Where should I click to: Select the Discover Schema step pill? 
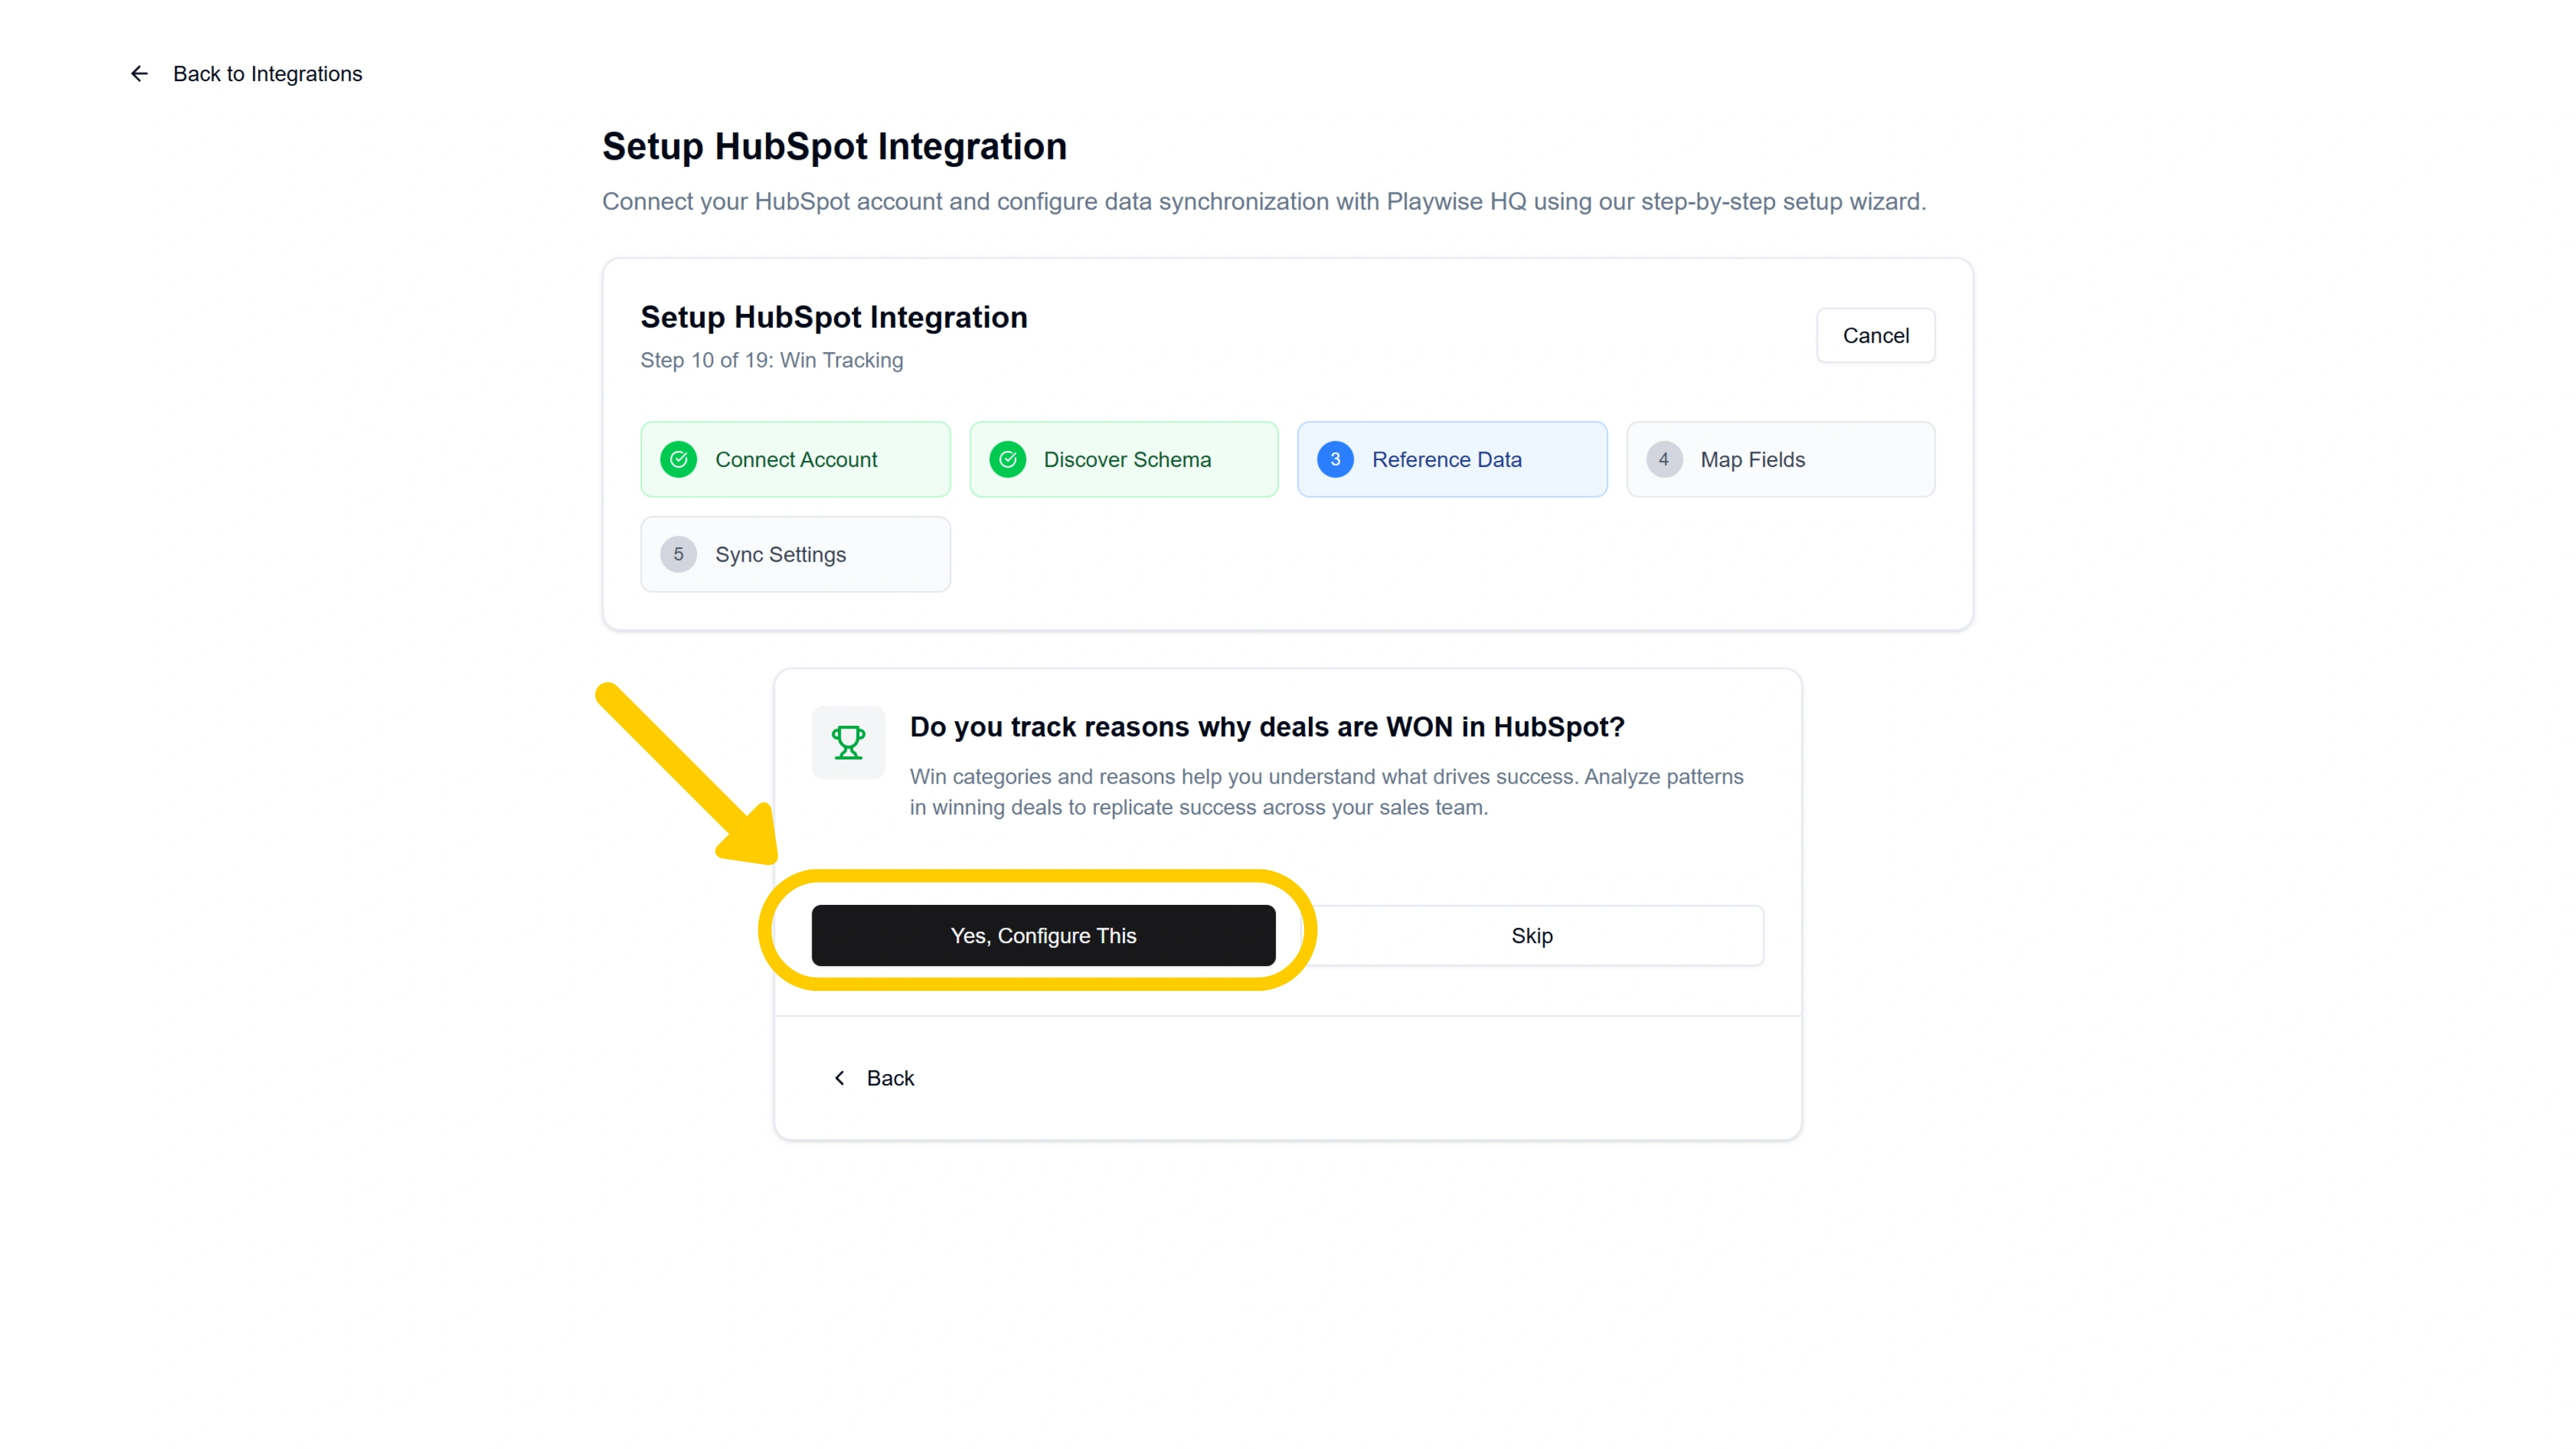(1124, 459)
